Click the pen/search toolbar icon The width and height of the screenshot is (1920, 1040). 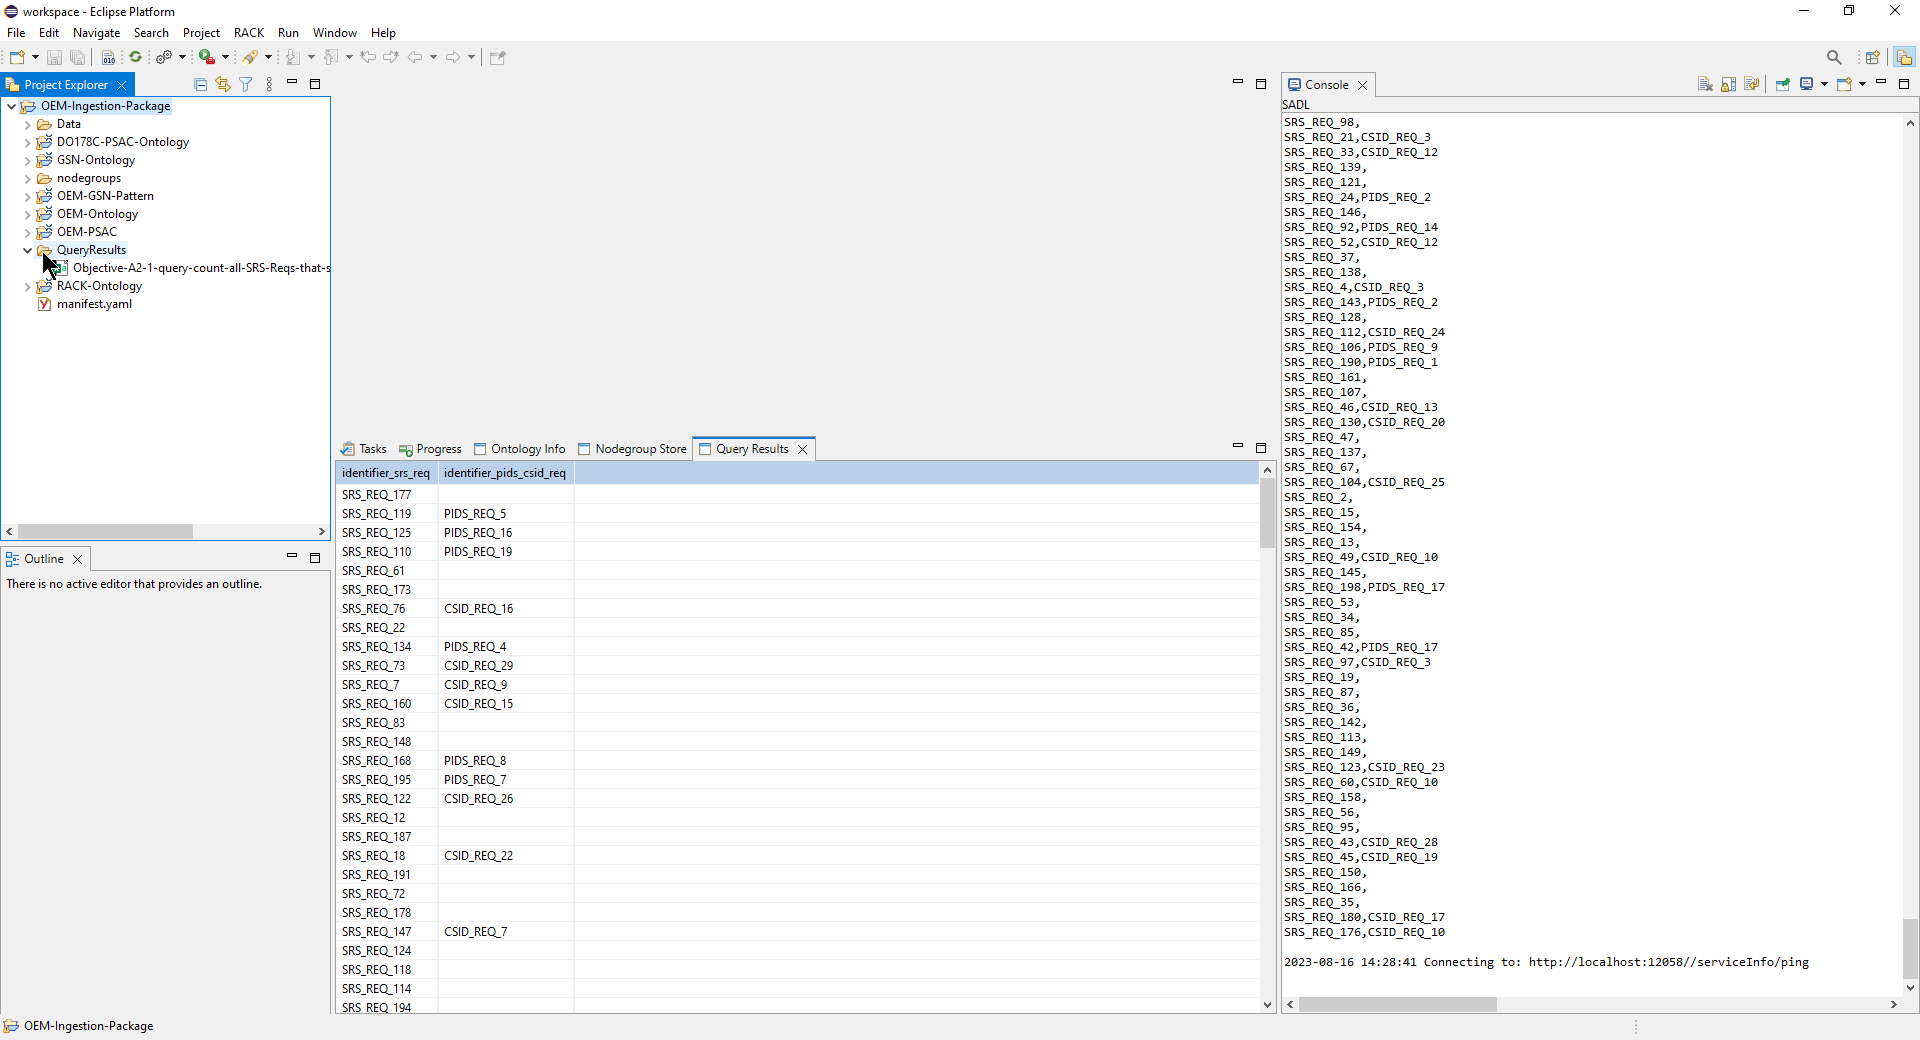tap(251, 57)
